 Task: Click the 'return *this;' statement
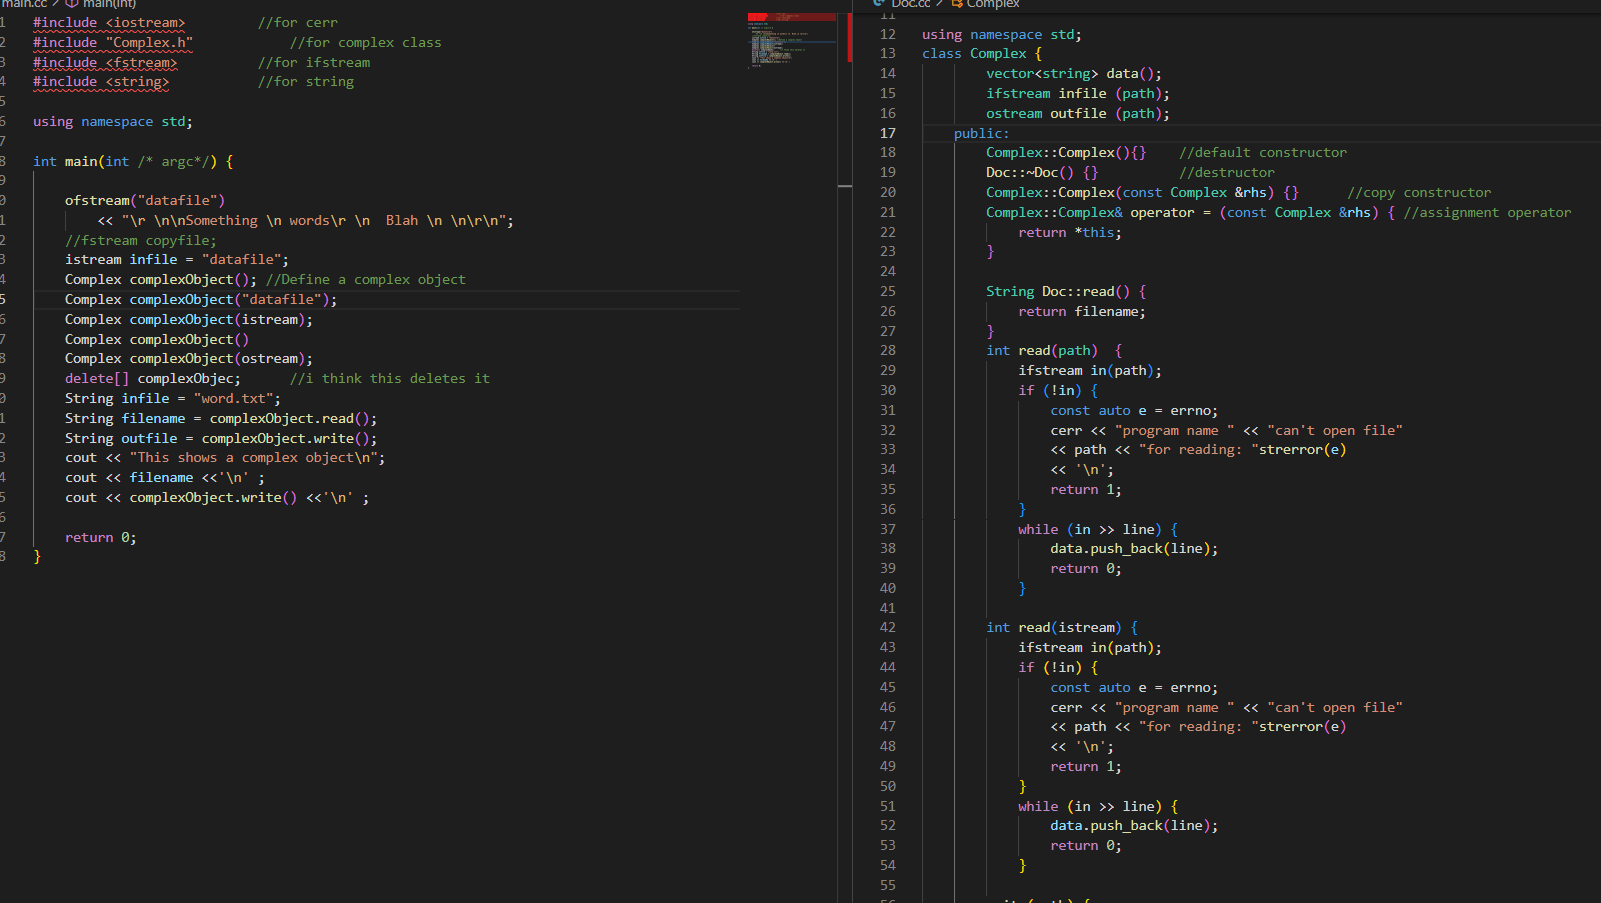[x=1070, y=232]
